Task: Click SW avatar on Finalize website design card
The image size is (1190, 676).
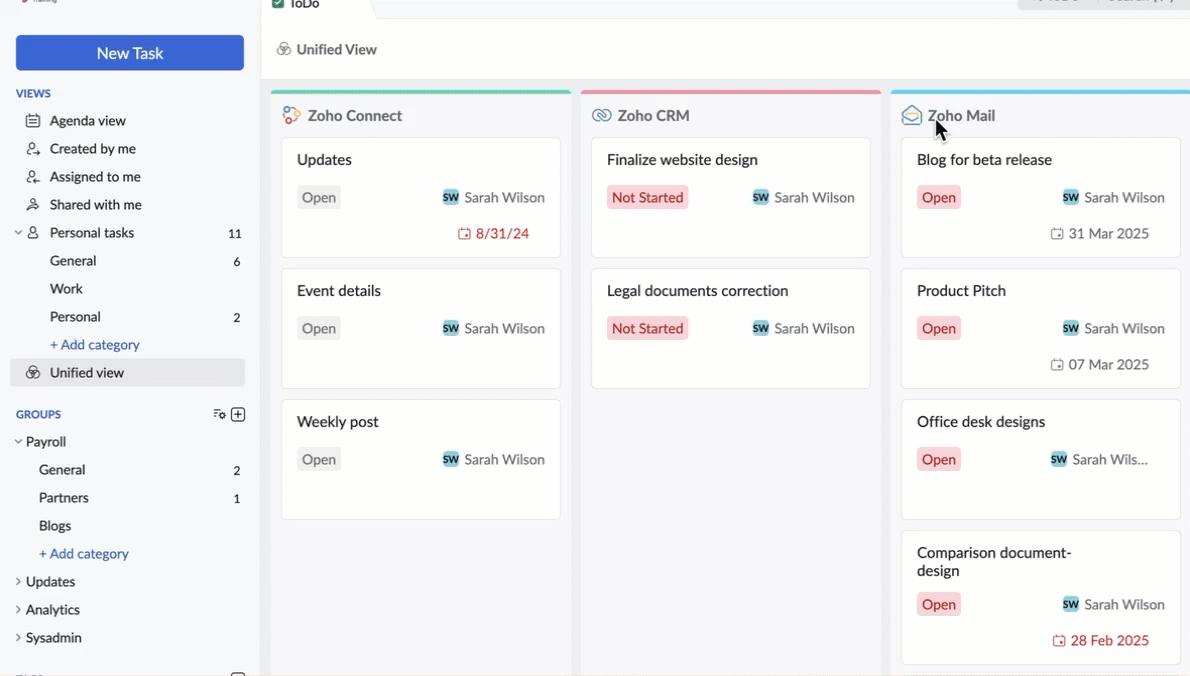Action: click(x=760, y=197)
